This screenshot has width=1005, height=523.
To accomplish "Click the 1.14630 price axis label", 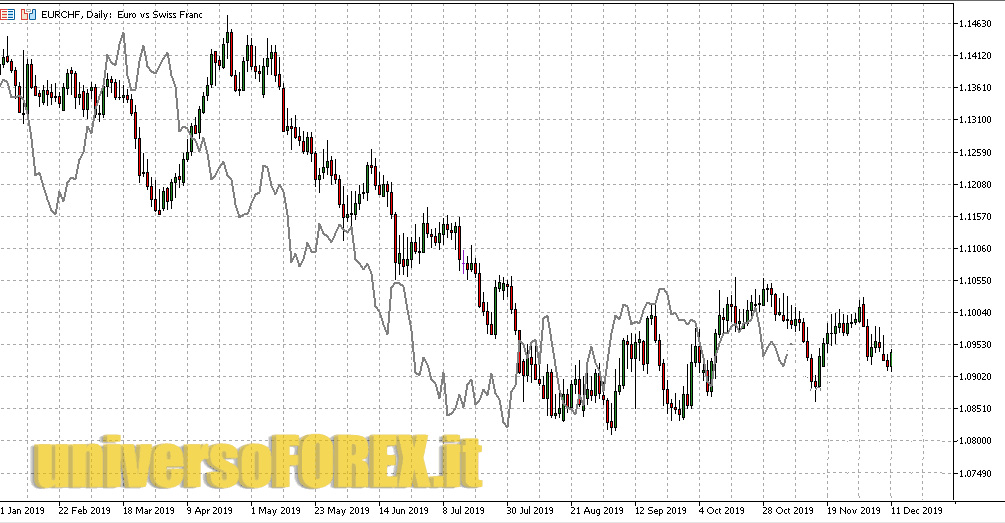I will pyautogui.click(x=973, y=24).
